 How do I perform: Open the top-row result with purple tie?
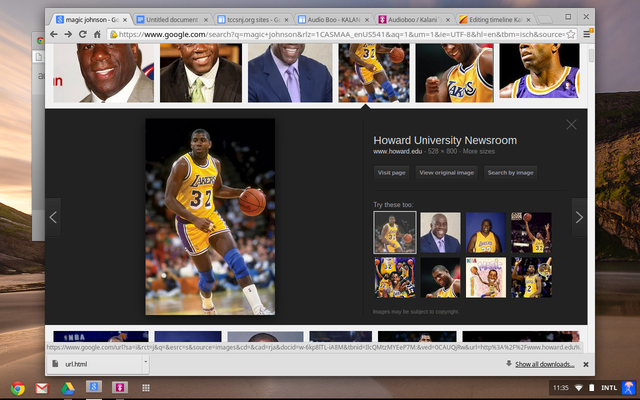(x=290, y=73)
